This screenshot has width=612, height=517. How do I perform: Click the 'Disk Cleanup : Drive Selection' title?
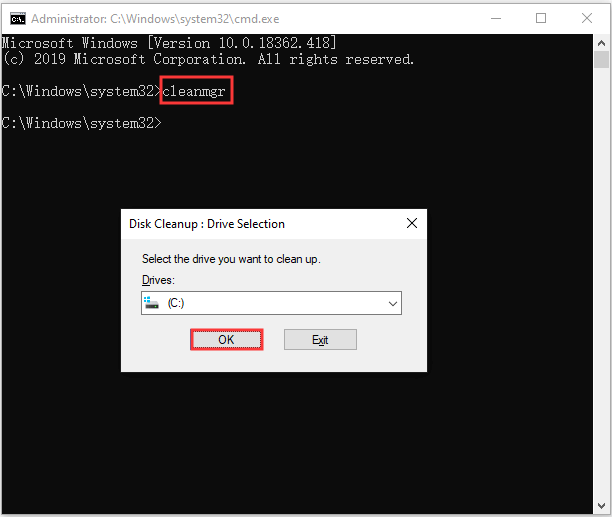coord(207,224)
